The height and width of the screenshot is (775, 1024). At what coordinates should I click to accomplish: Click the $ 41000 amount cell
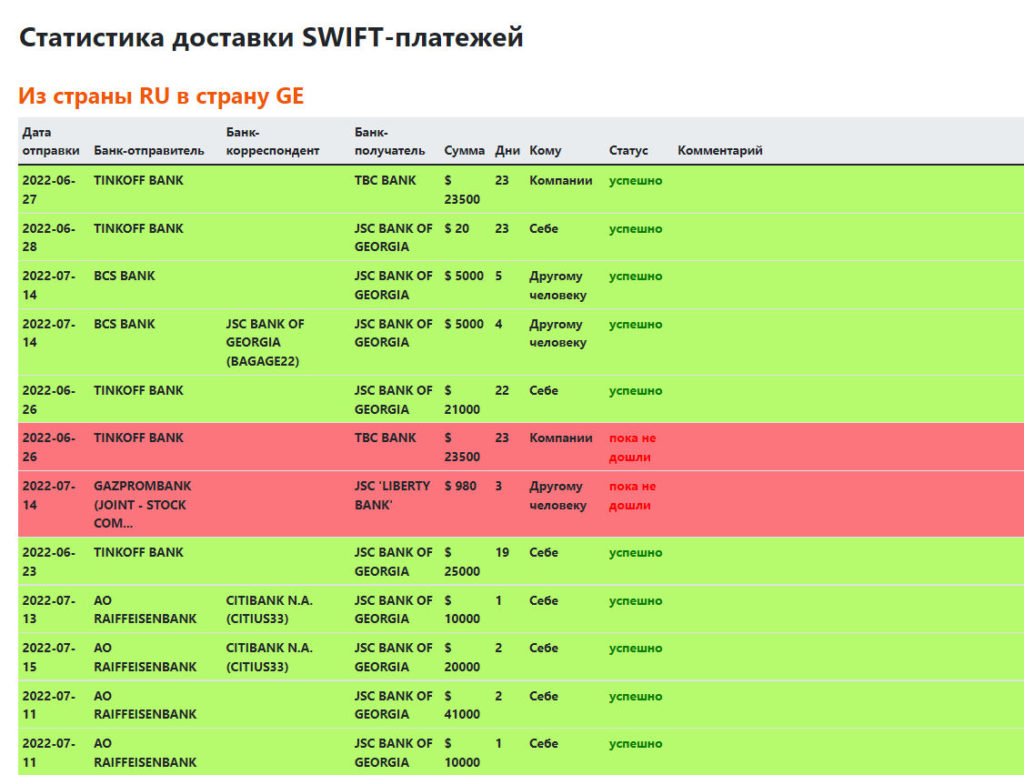click(462, 705)
